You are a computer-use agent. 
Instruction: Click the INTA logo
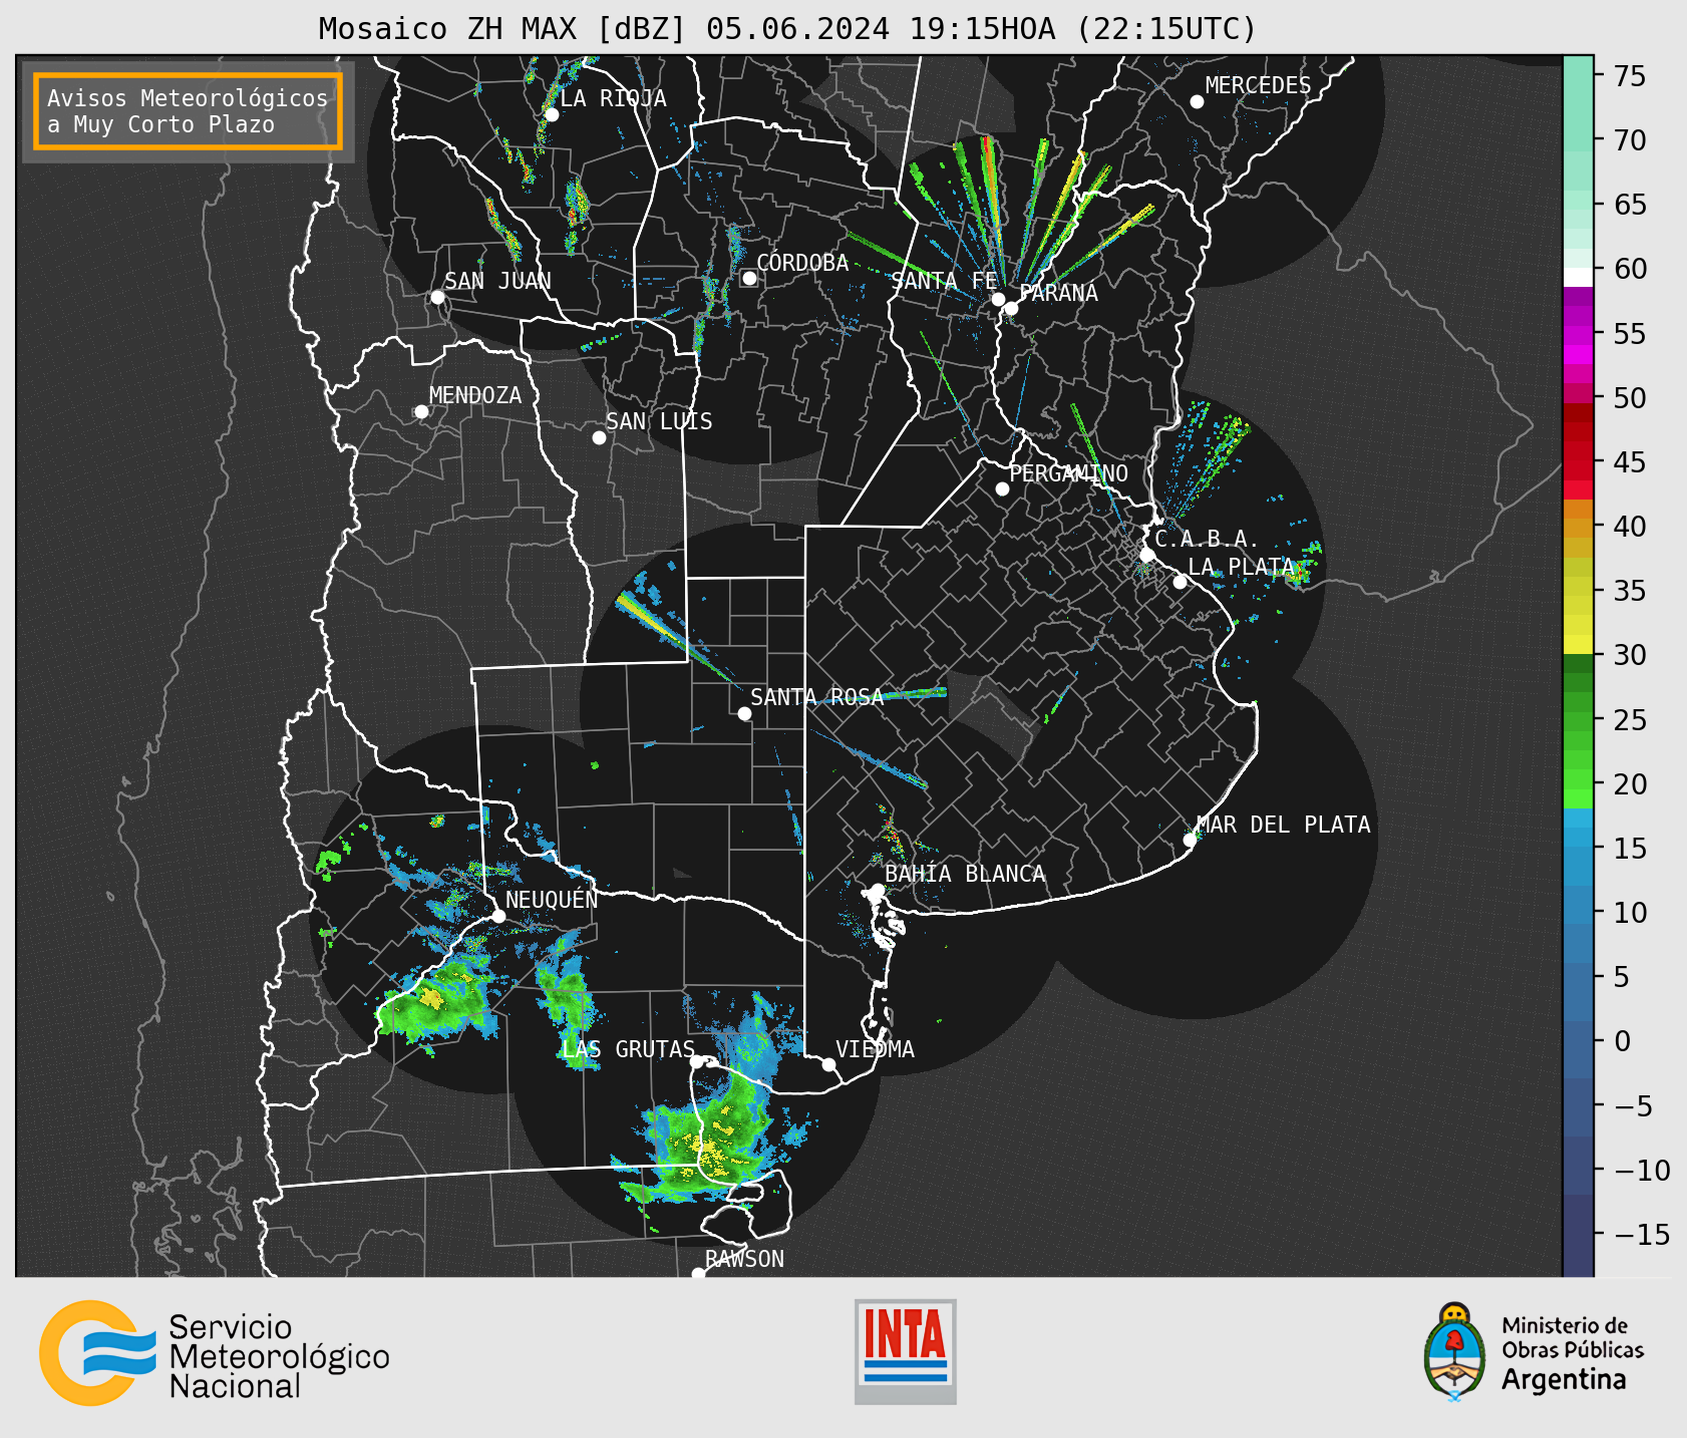pyautogui.click(x=905, y=1351)
